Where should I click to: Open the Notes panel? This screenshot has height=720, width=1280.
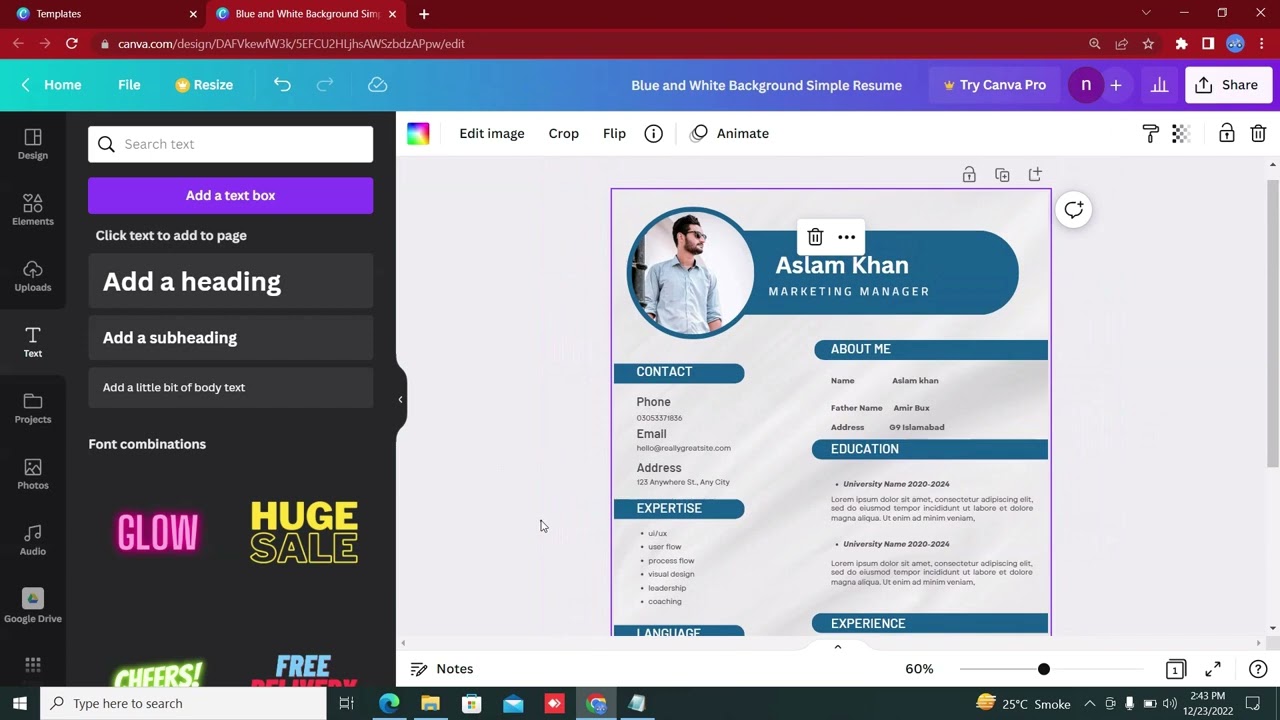442,669
